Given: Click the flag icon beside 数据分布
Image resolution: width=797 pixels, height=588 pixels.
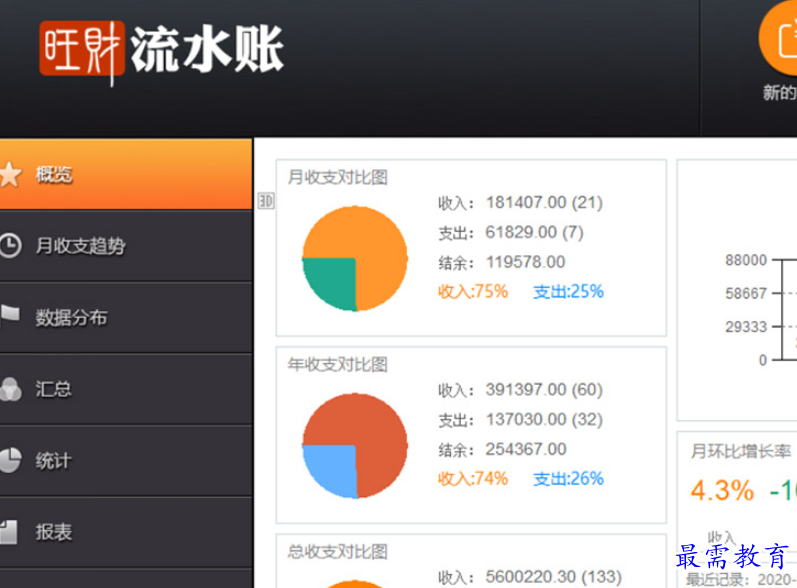Looking at the screenshot, I should click(9, 316).
